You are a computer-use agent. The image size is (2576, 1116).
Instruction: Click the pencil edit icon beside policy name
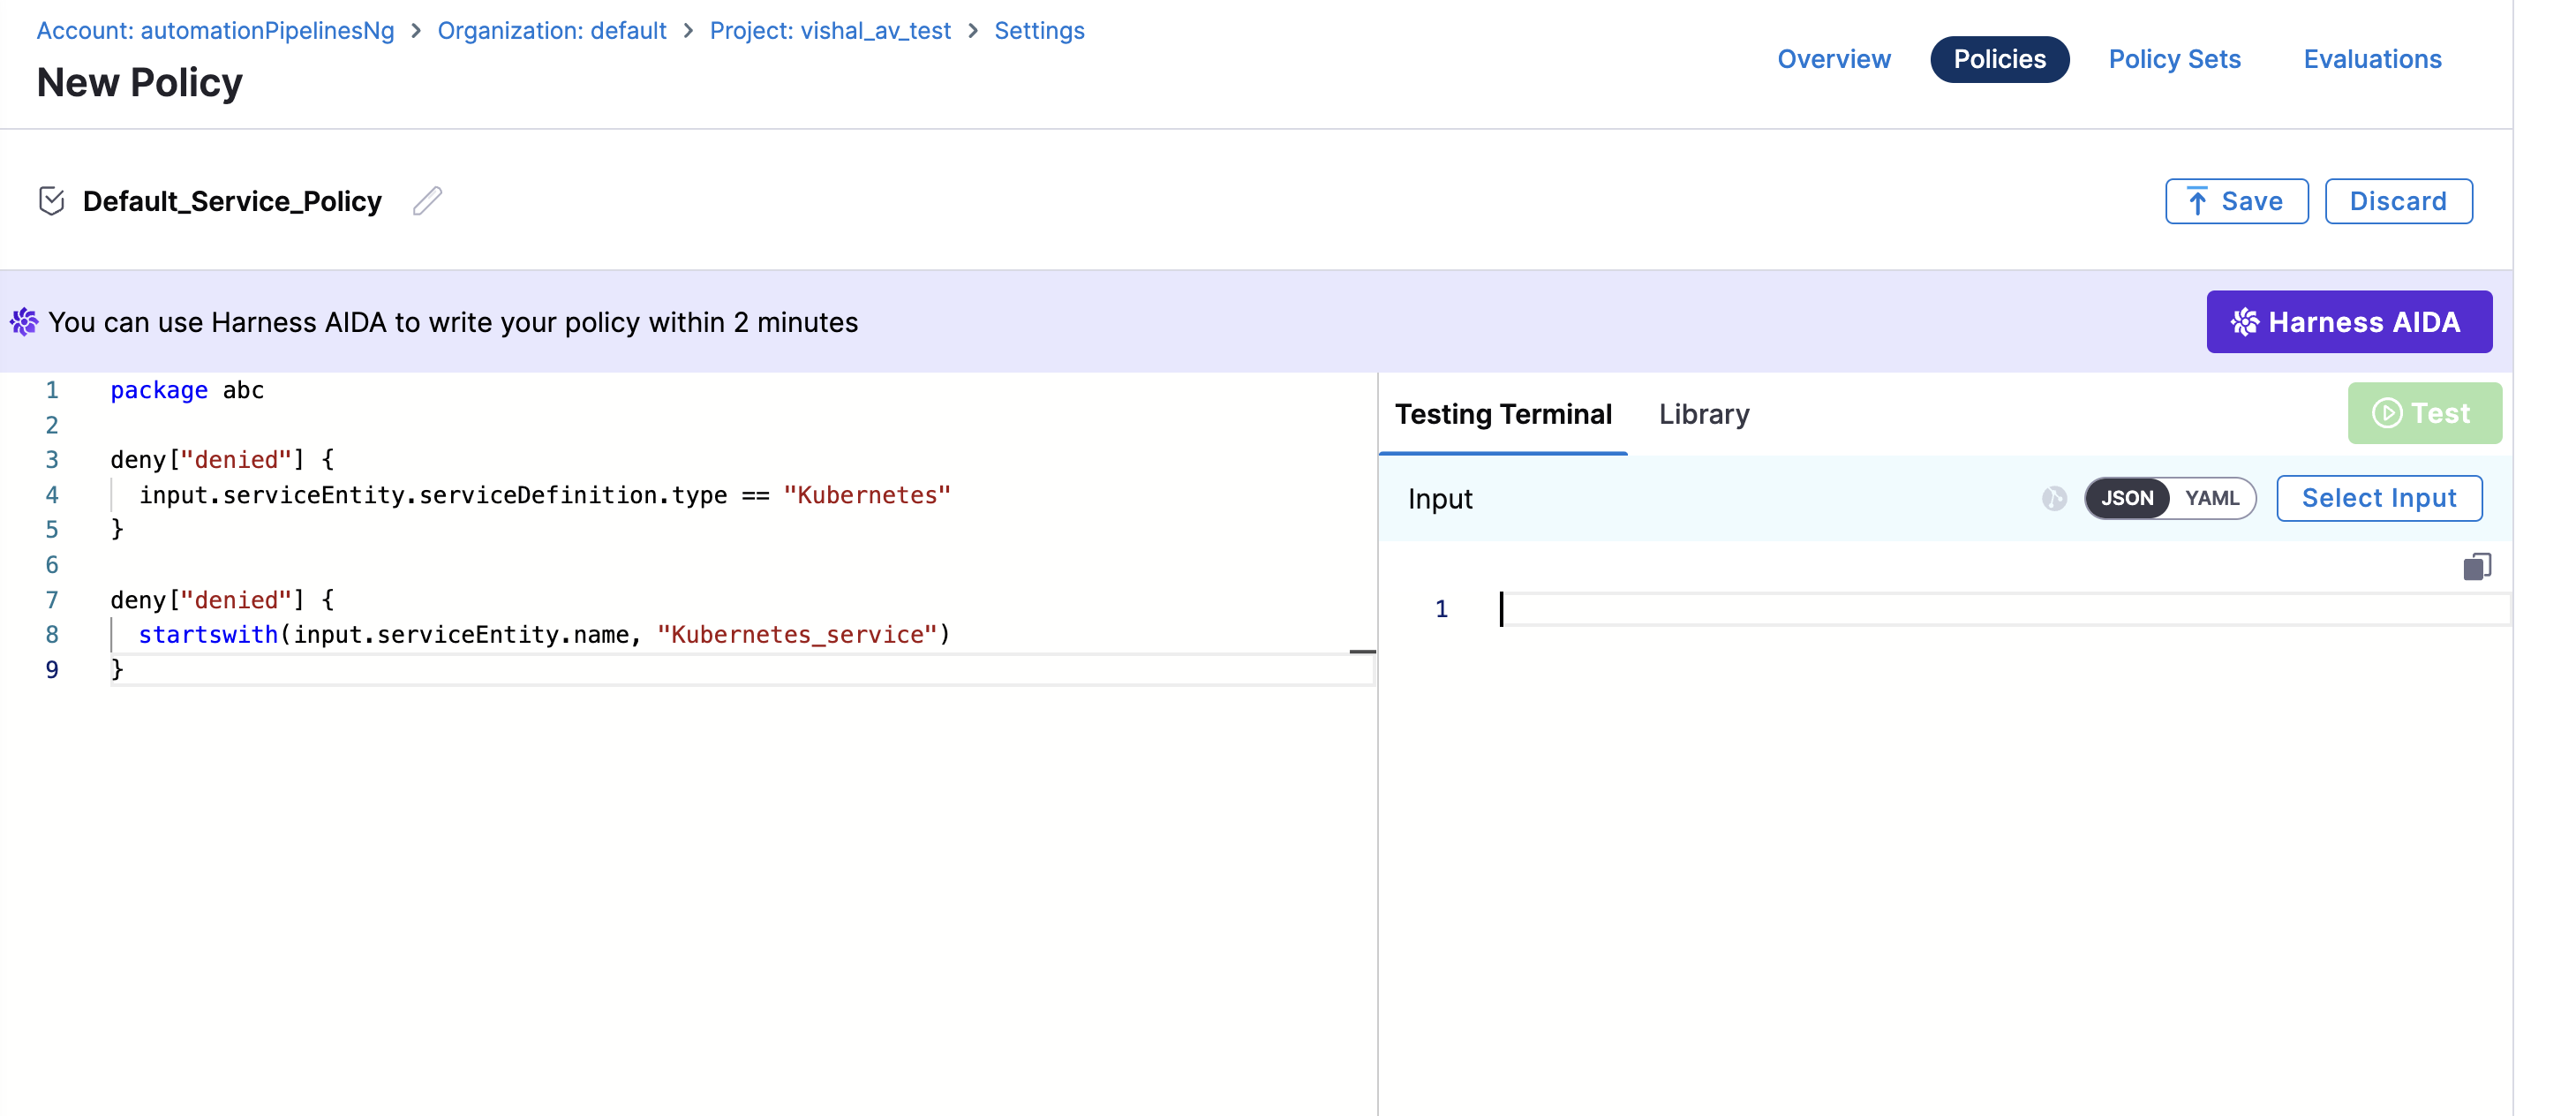(427, 201)
